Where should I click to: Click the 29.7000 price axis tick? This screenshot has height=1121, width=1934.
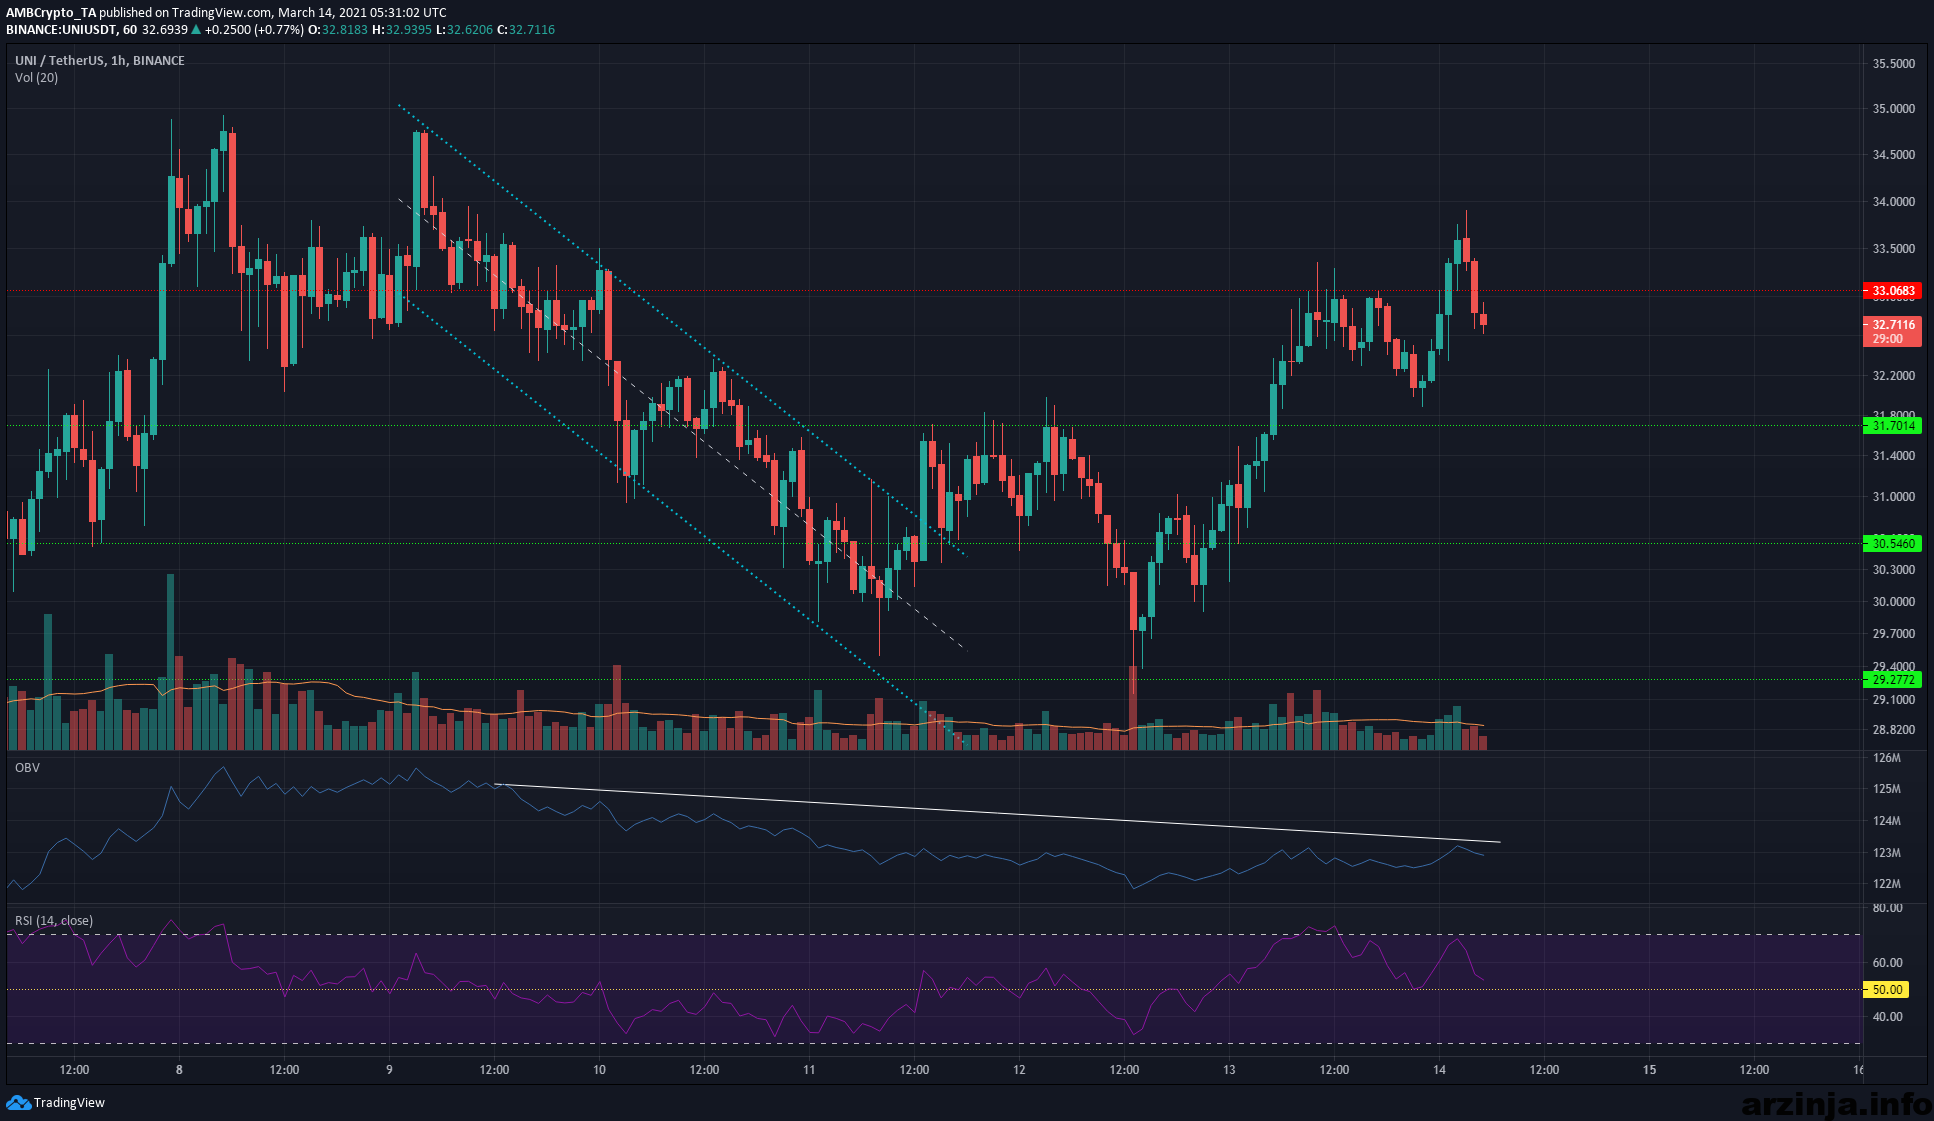point(1893,633)
